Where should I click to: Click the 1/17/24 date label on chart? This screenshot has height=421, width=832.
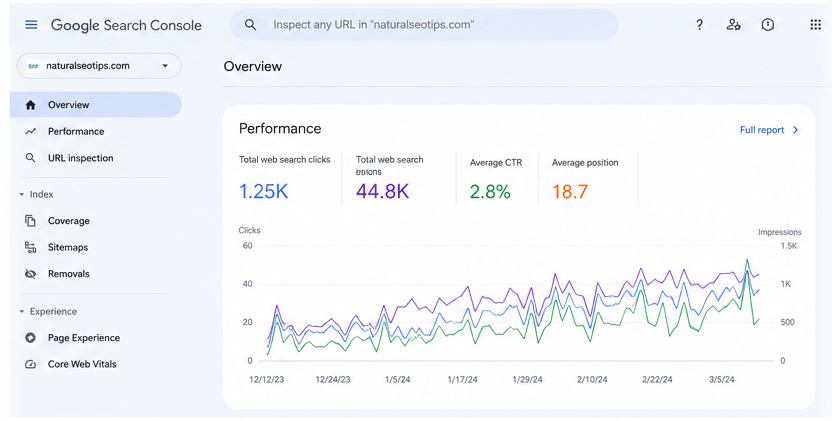(463, 380)
